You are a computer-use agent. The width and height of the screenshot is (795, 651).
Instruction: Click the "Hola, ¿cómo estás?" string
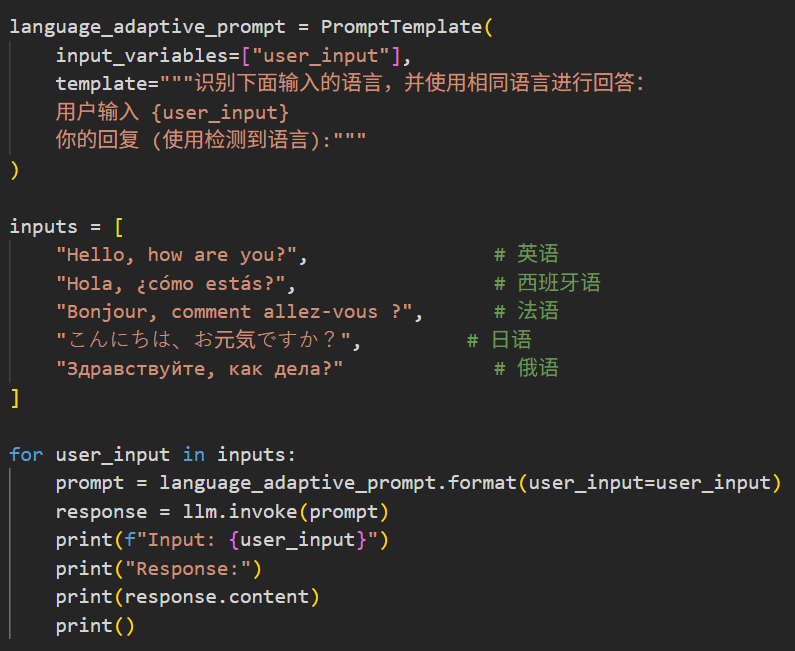[x=176, y=283]
